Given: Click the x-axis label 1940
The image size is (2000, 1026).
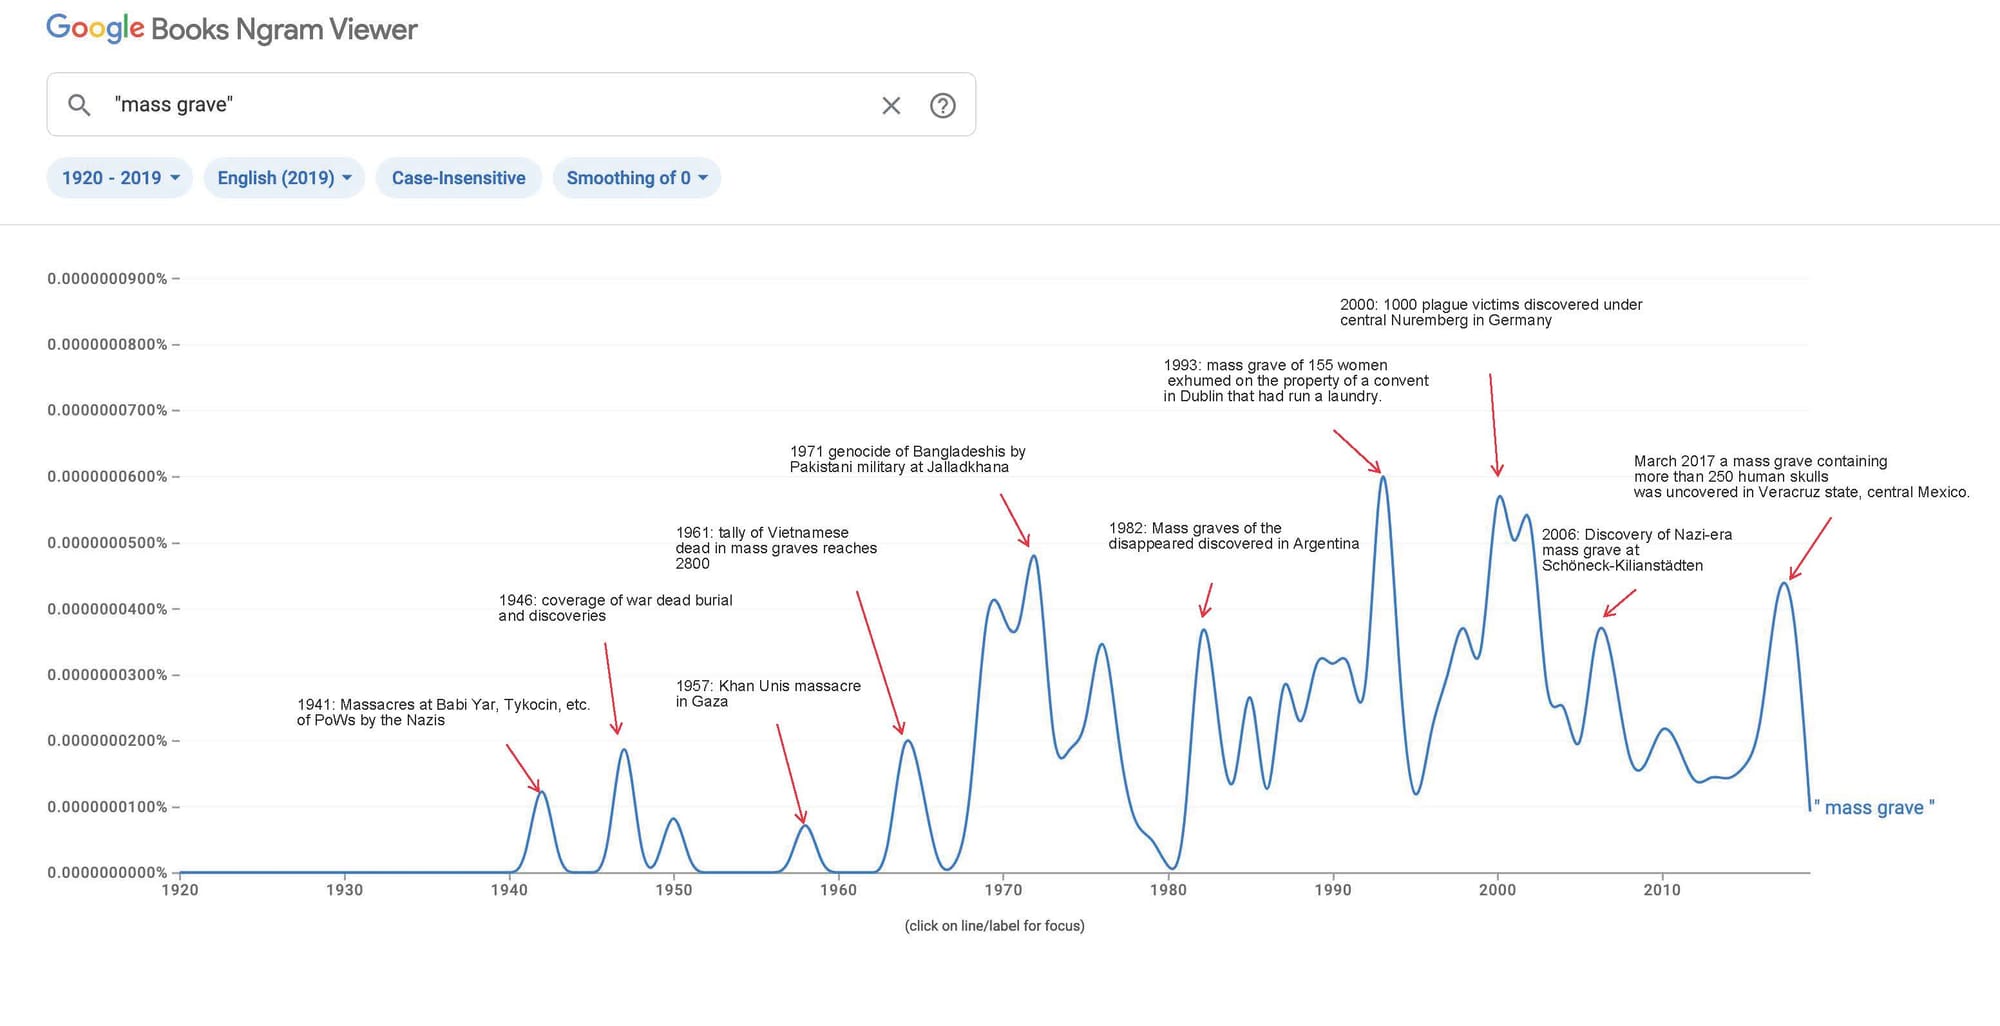Looking at the screenshot, I should [x=509, y=890].
